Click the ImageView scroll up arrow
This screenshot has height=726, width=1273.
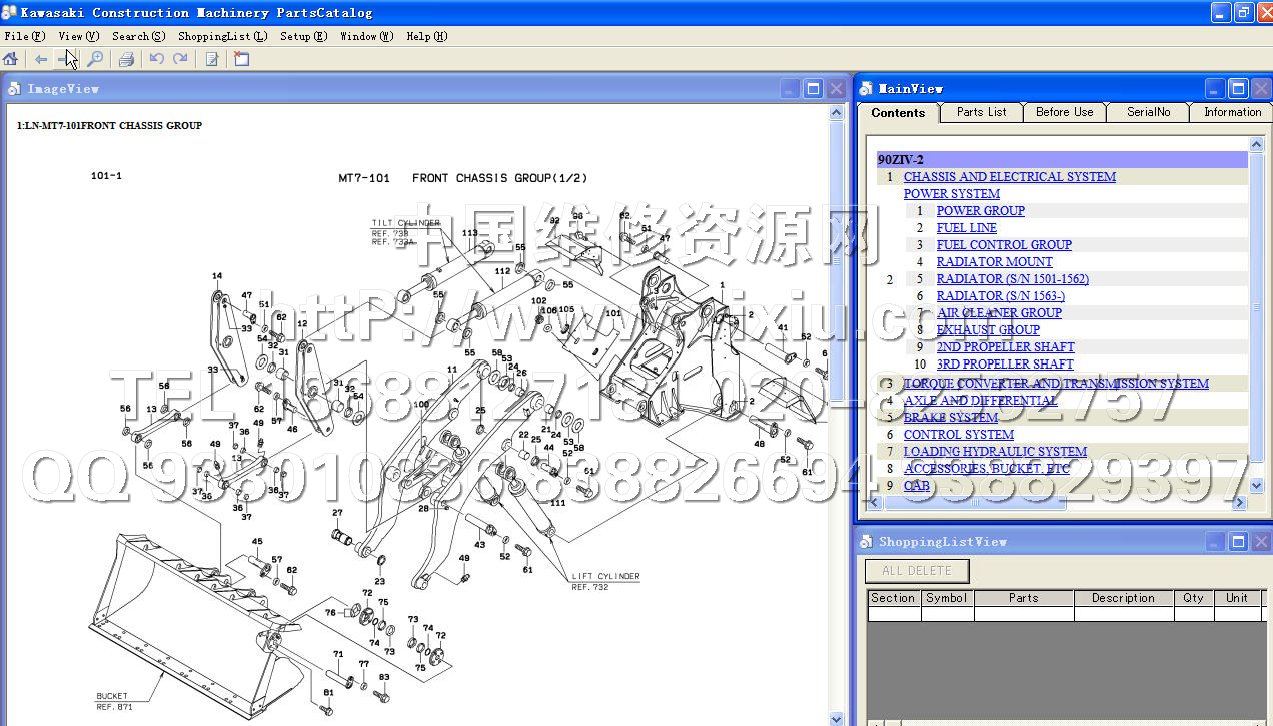pyautogui.click(x=837, y=114)
